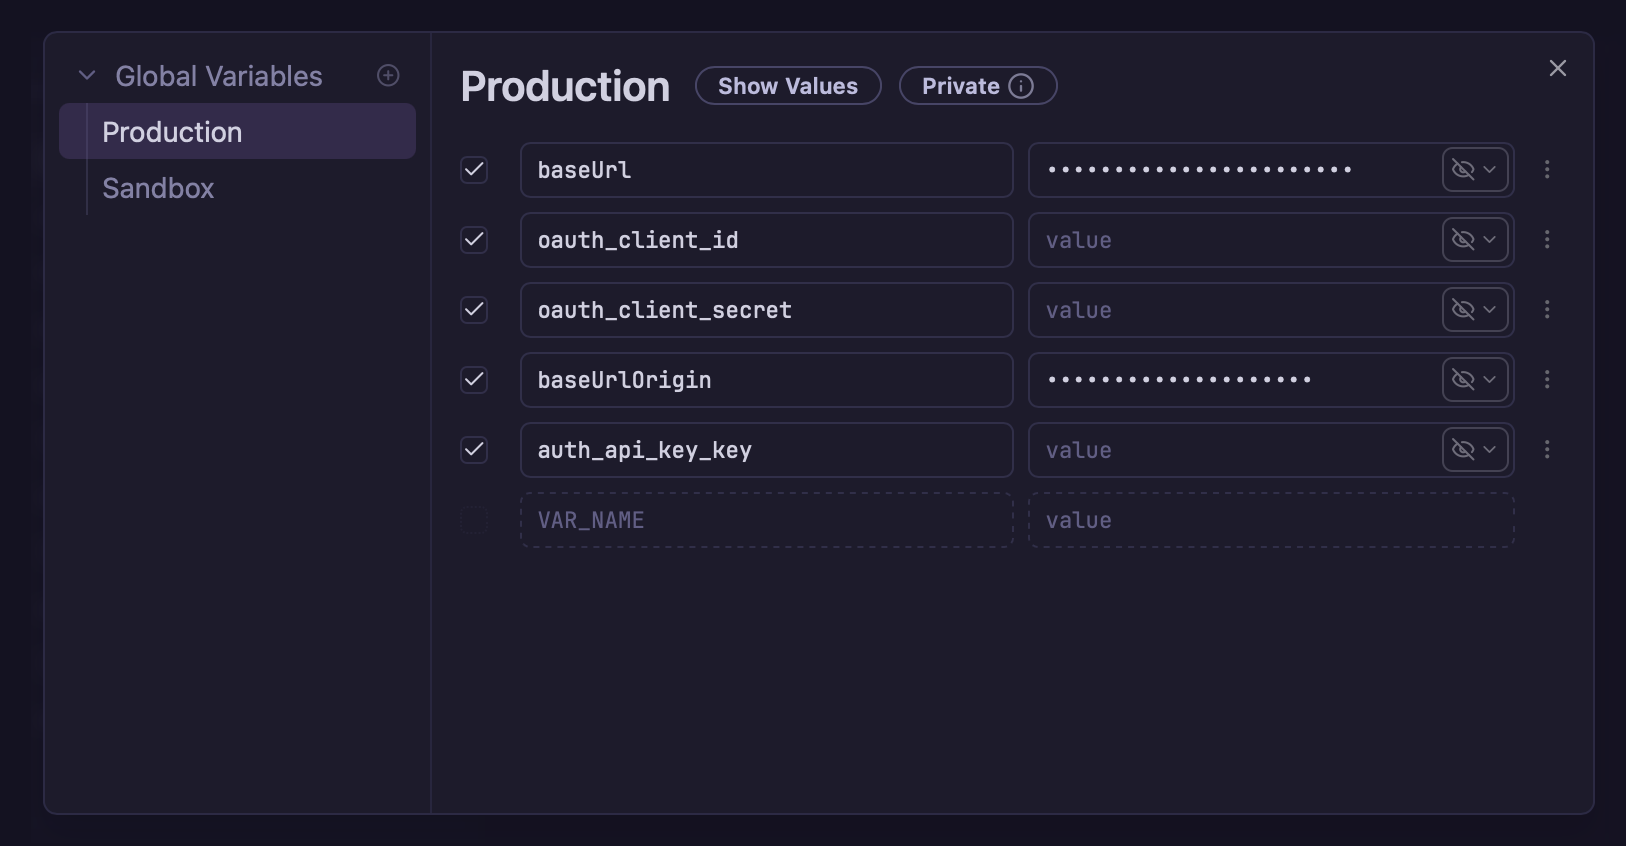Open visibility dropdown for oauth_client_secret value
This screenshot has height=846, width=1626.
(x=1475, y=310)
